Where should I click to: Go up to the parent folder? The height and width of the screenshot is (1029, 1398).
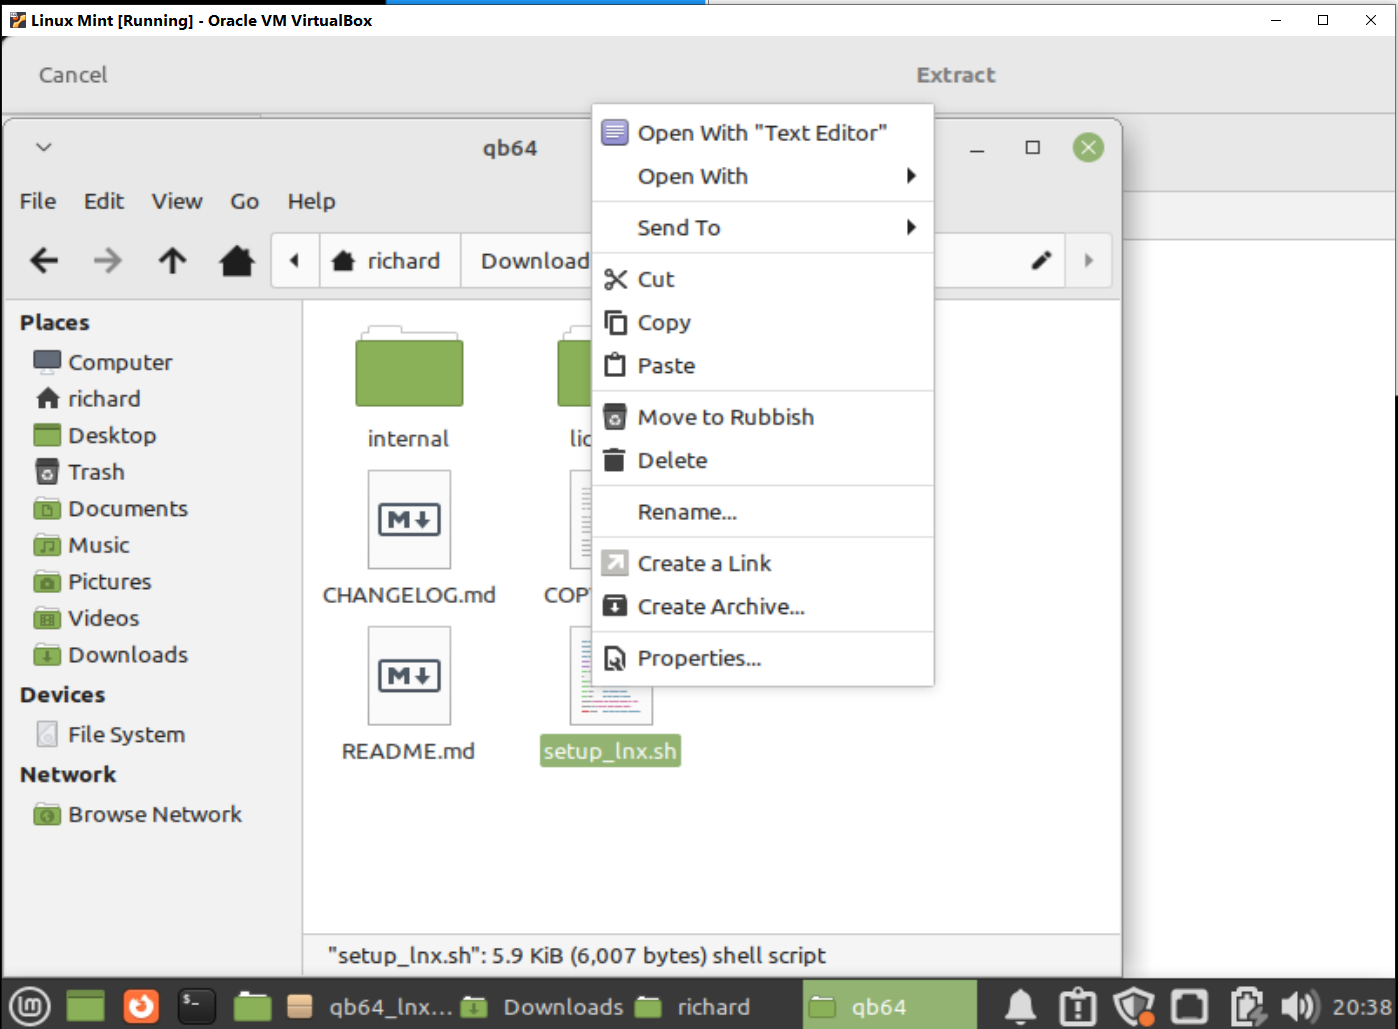172,261
